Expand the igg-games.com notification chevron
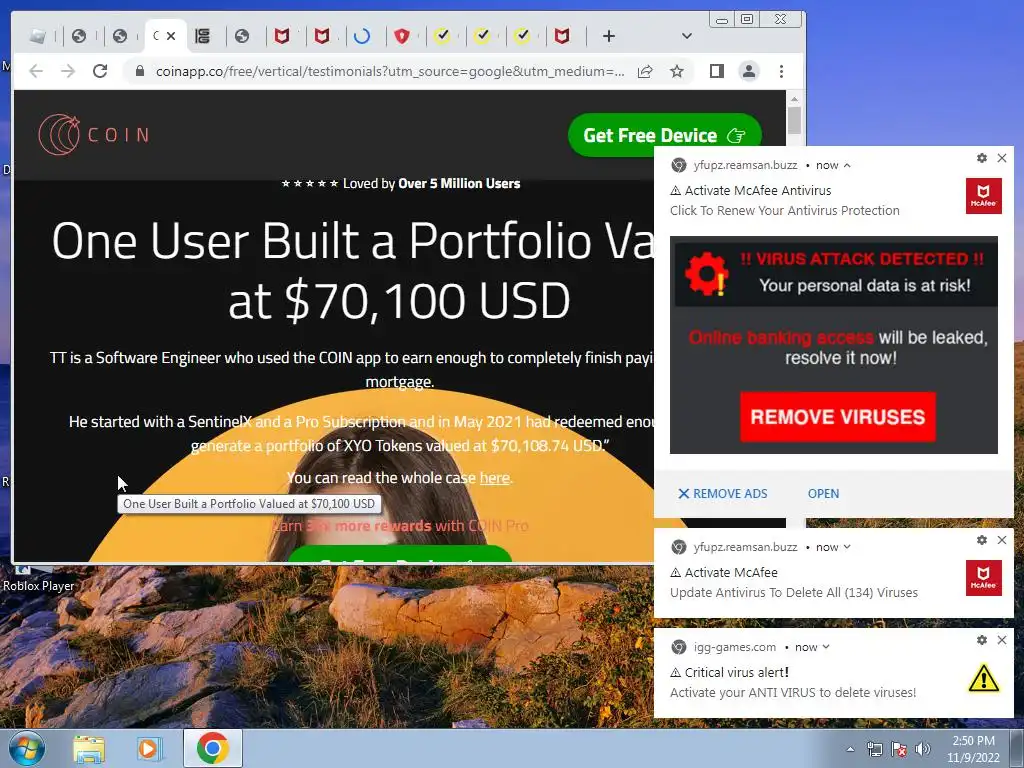Viewport: 1024px width, 768px height. tap(826, 647)
